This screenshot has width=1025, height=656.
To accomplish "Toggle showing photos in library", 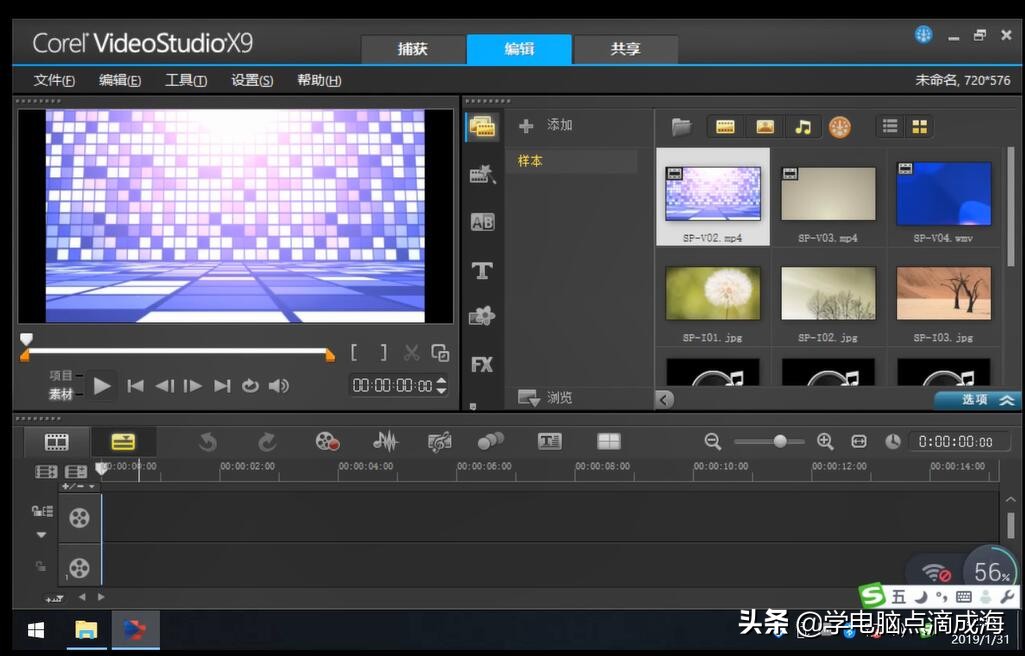I will (x=764, y=127).
